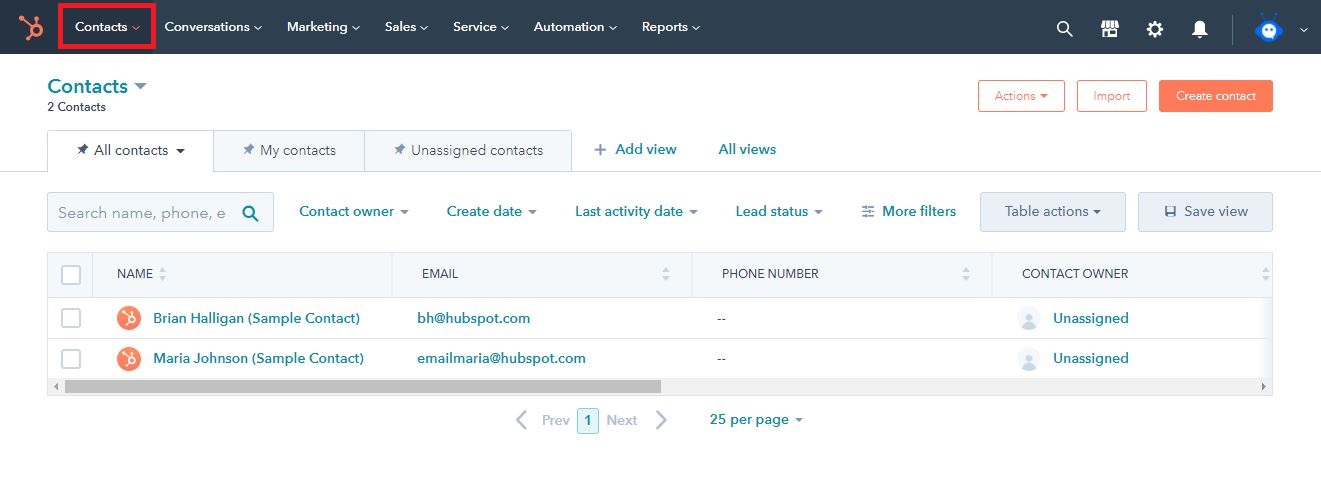Click the emailmaria@hubspot.com email
Image resolution: width=1321 pixels, height=480 pixels.
(502, 358)
